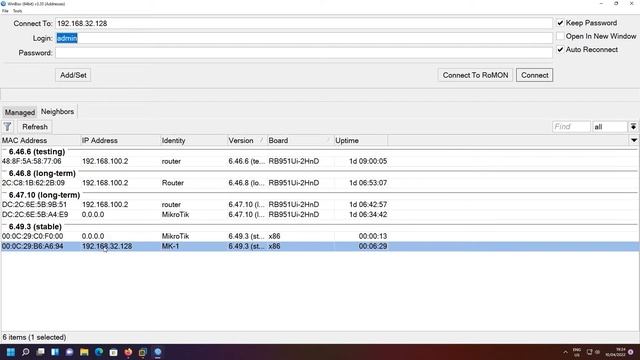Viewport: 640px width, 360px height.
Task: Open the notification center badge
Action: click(x=631, y=352)
